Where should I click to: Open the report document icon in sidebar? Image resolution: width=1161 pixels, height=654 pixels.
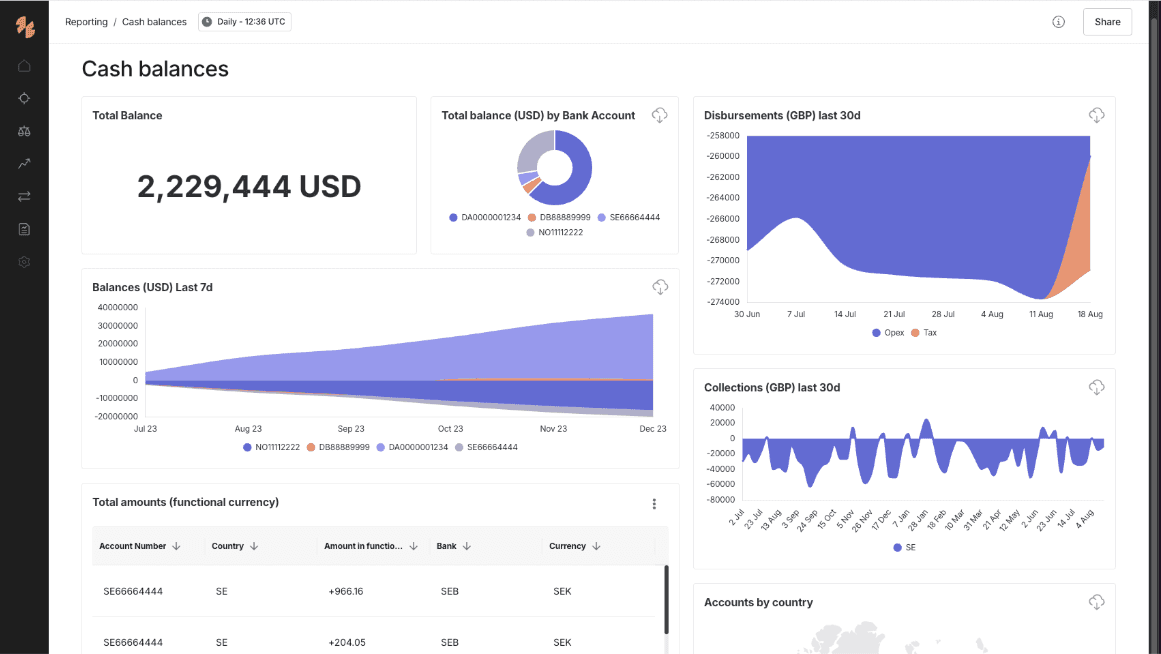click(x=24, y=229)
